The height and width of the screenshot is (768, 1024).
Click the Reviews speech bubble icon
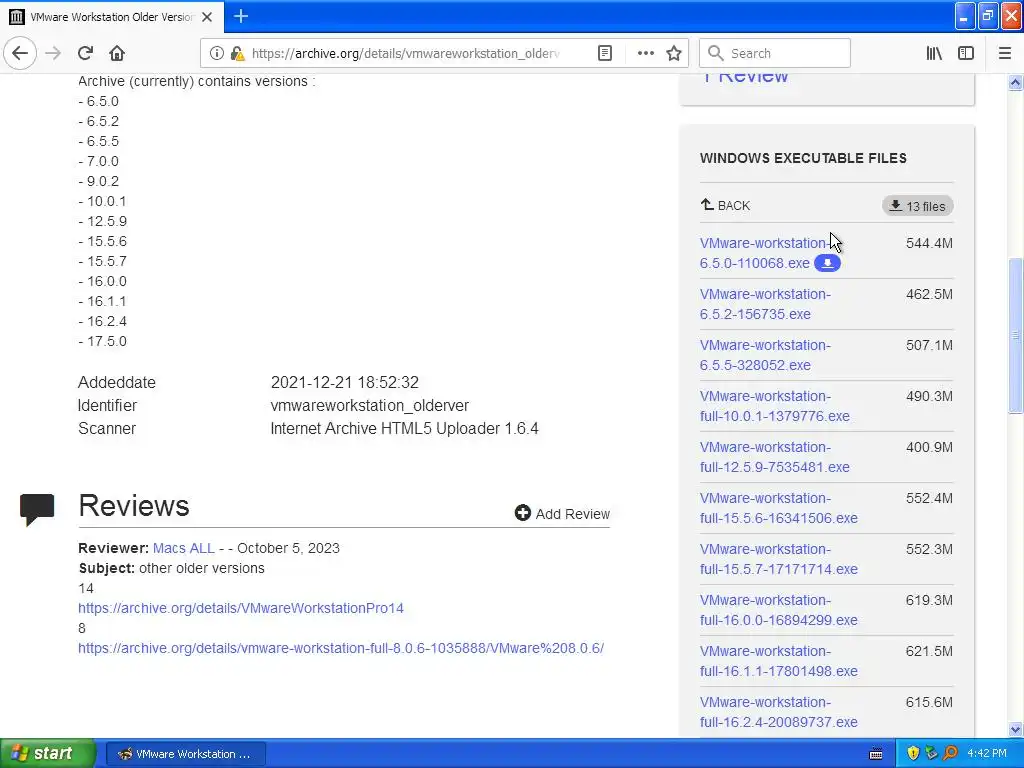coord(37,509)
